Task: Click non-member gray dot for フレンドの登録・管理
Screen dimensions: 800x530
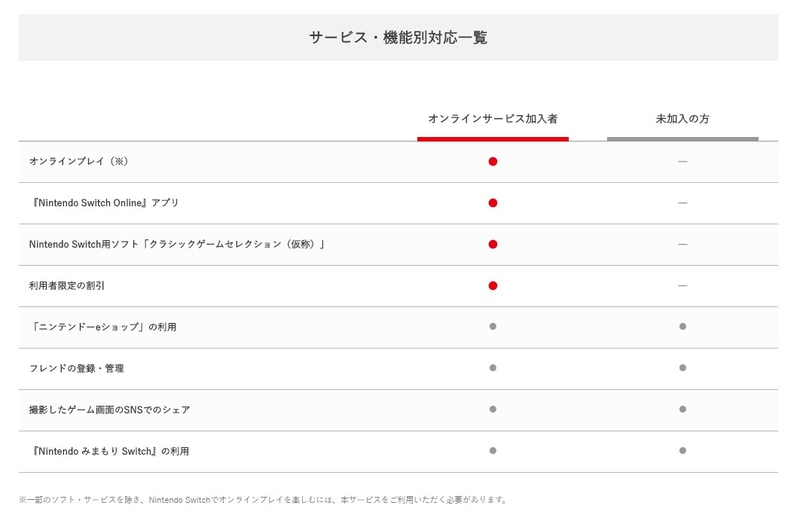Action: [682, 368]
